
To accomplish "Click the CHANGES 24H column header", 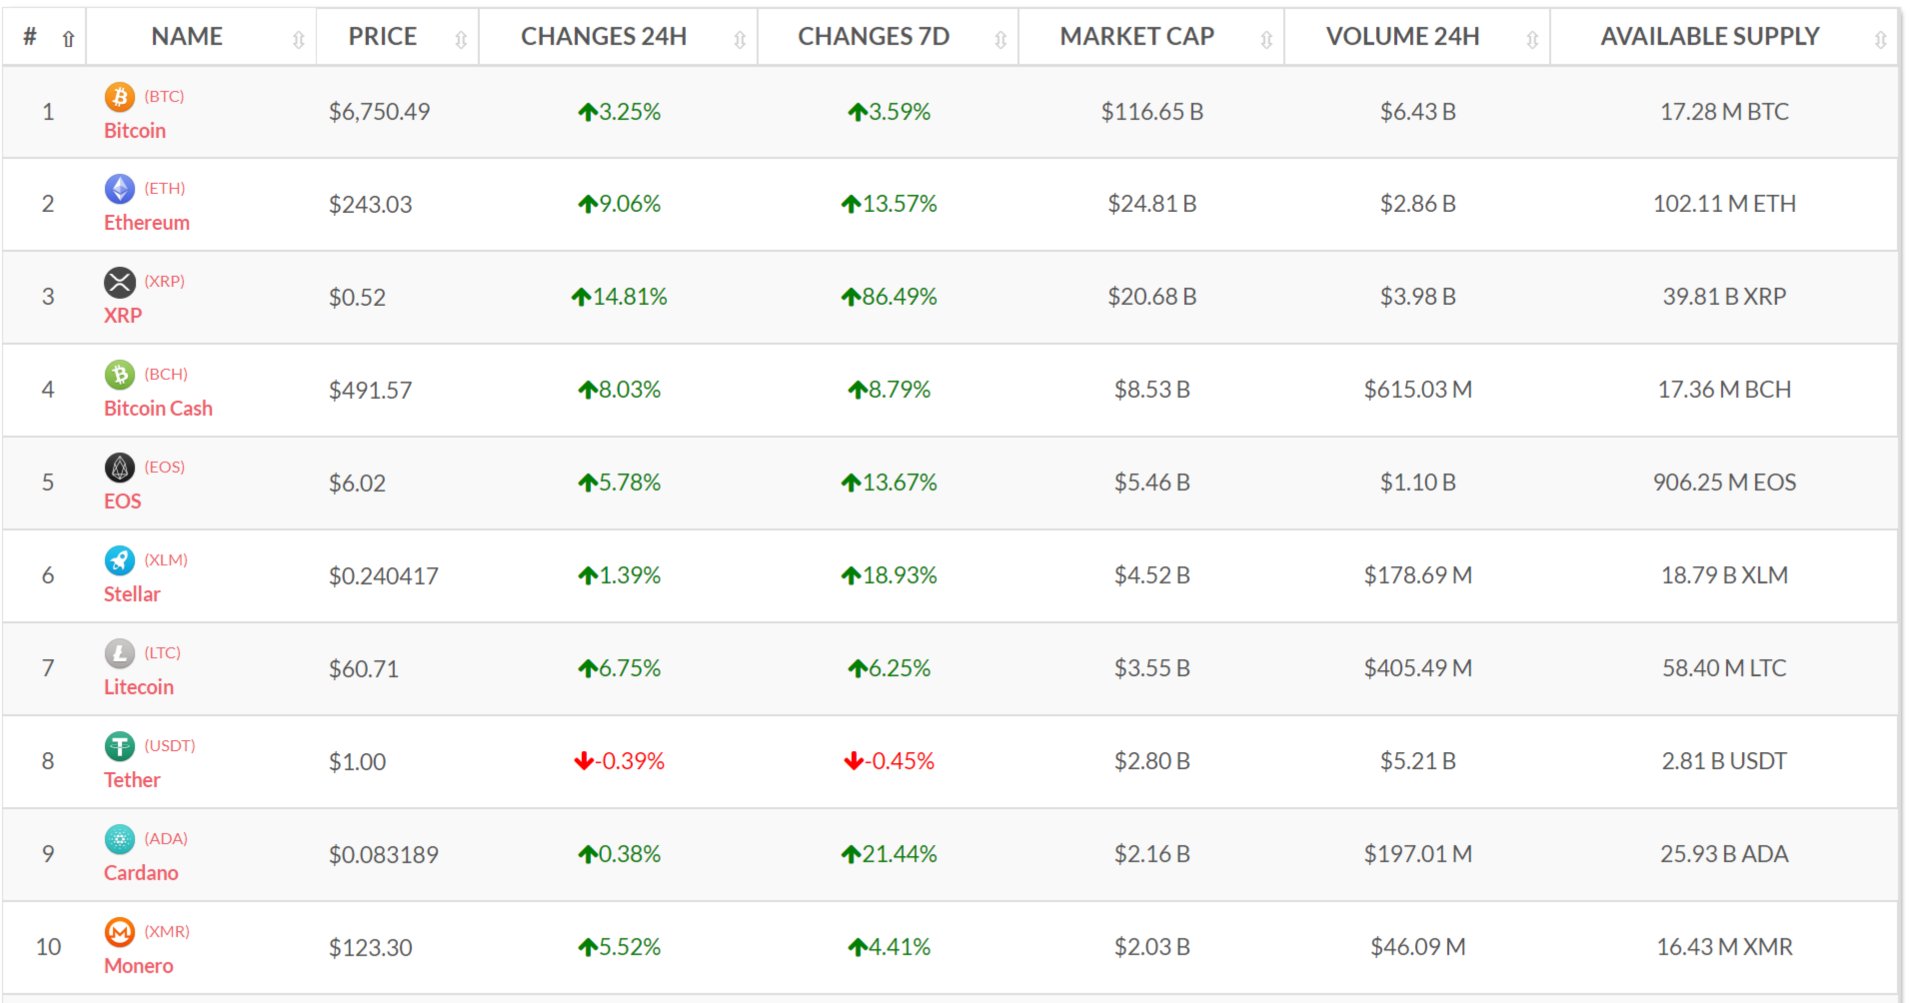I will pos(617,37).
